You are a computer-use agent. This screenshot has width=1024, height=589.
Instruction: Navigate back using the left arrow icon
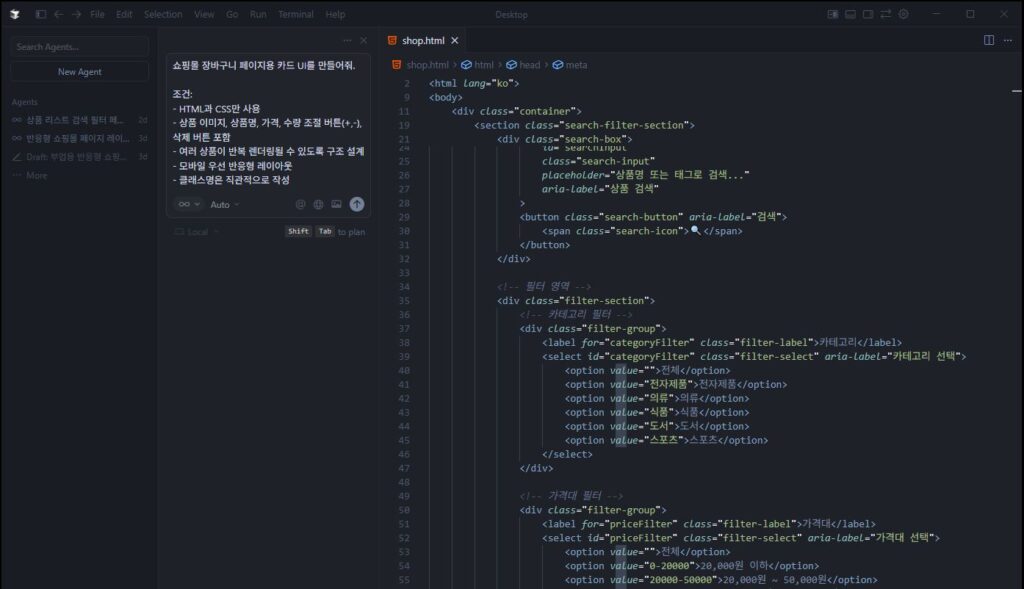[x=60, y=14]
